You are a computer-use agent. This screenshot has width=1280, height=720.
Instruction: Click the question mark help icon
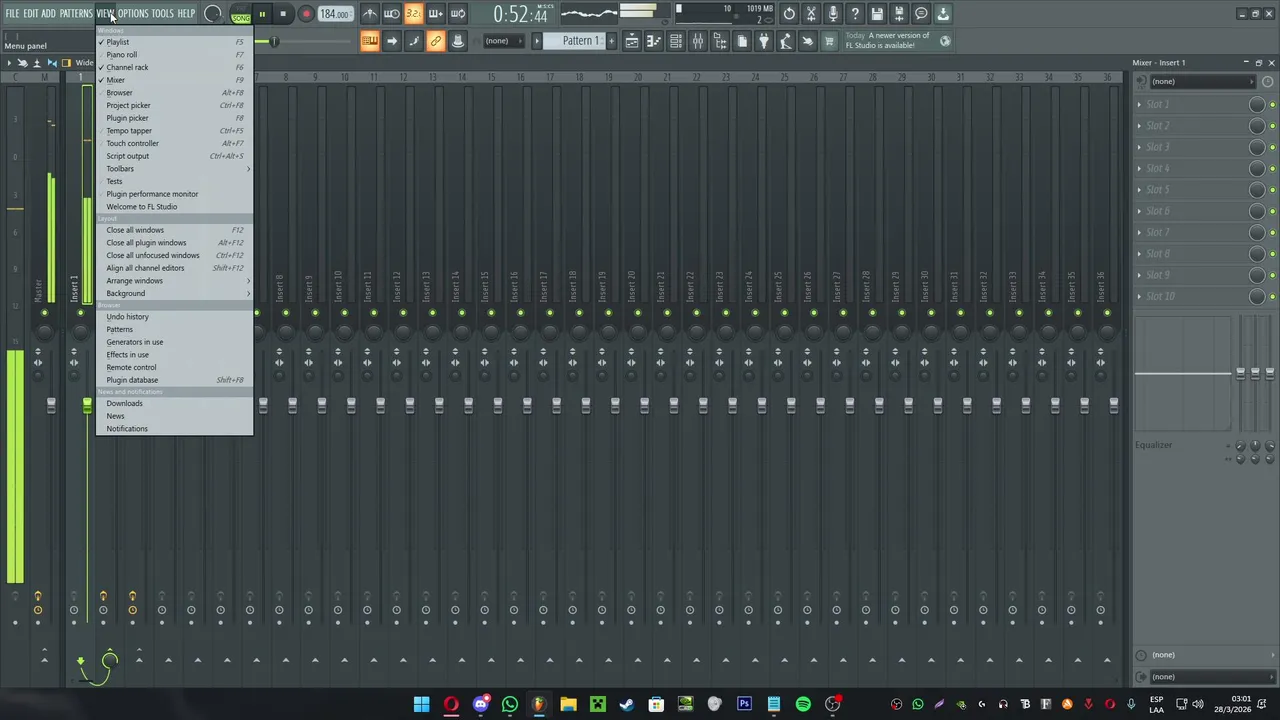[x=855, y=14]
